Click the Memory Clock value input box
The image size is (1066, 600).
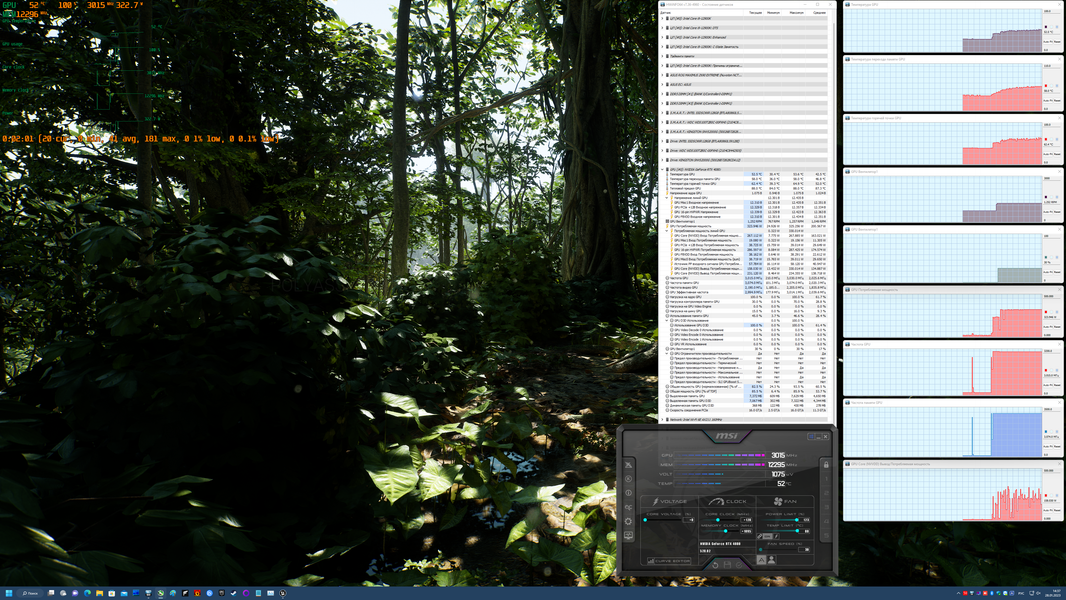coord(746,531)
